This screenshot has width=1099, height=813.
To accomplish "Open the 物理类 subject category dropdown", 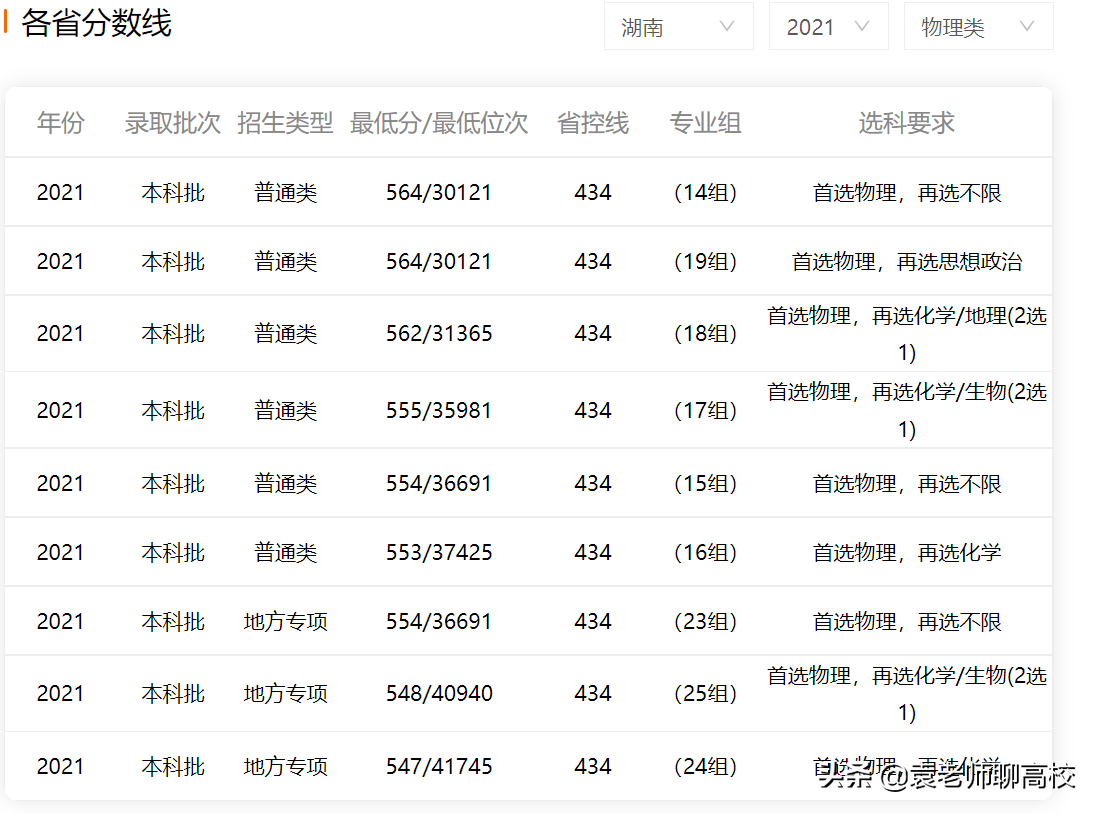I will click(x=978, y=26).
